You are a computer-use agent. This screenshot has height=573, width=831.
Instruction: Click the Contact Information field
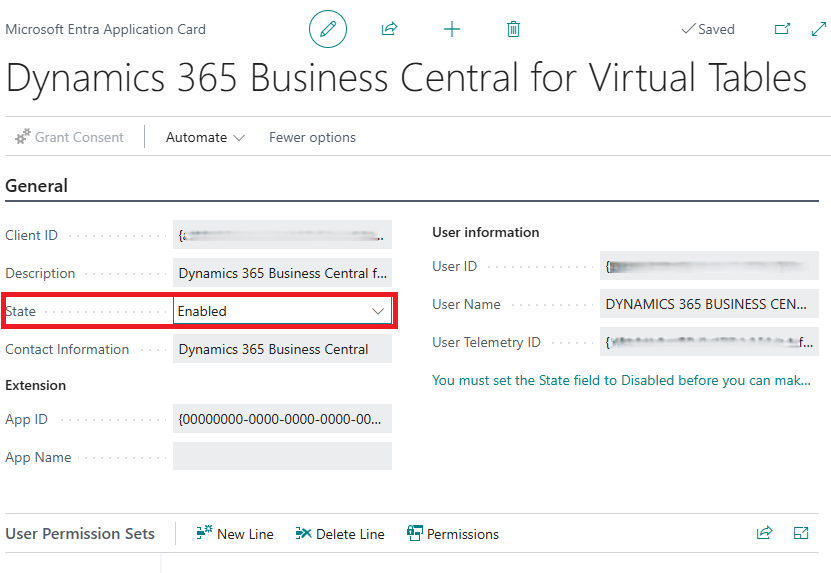(282, 349)
